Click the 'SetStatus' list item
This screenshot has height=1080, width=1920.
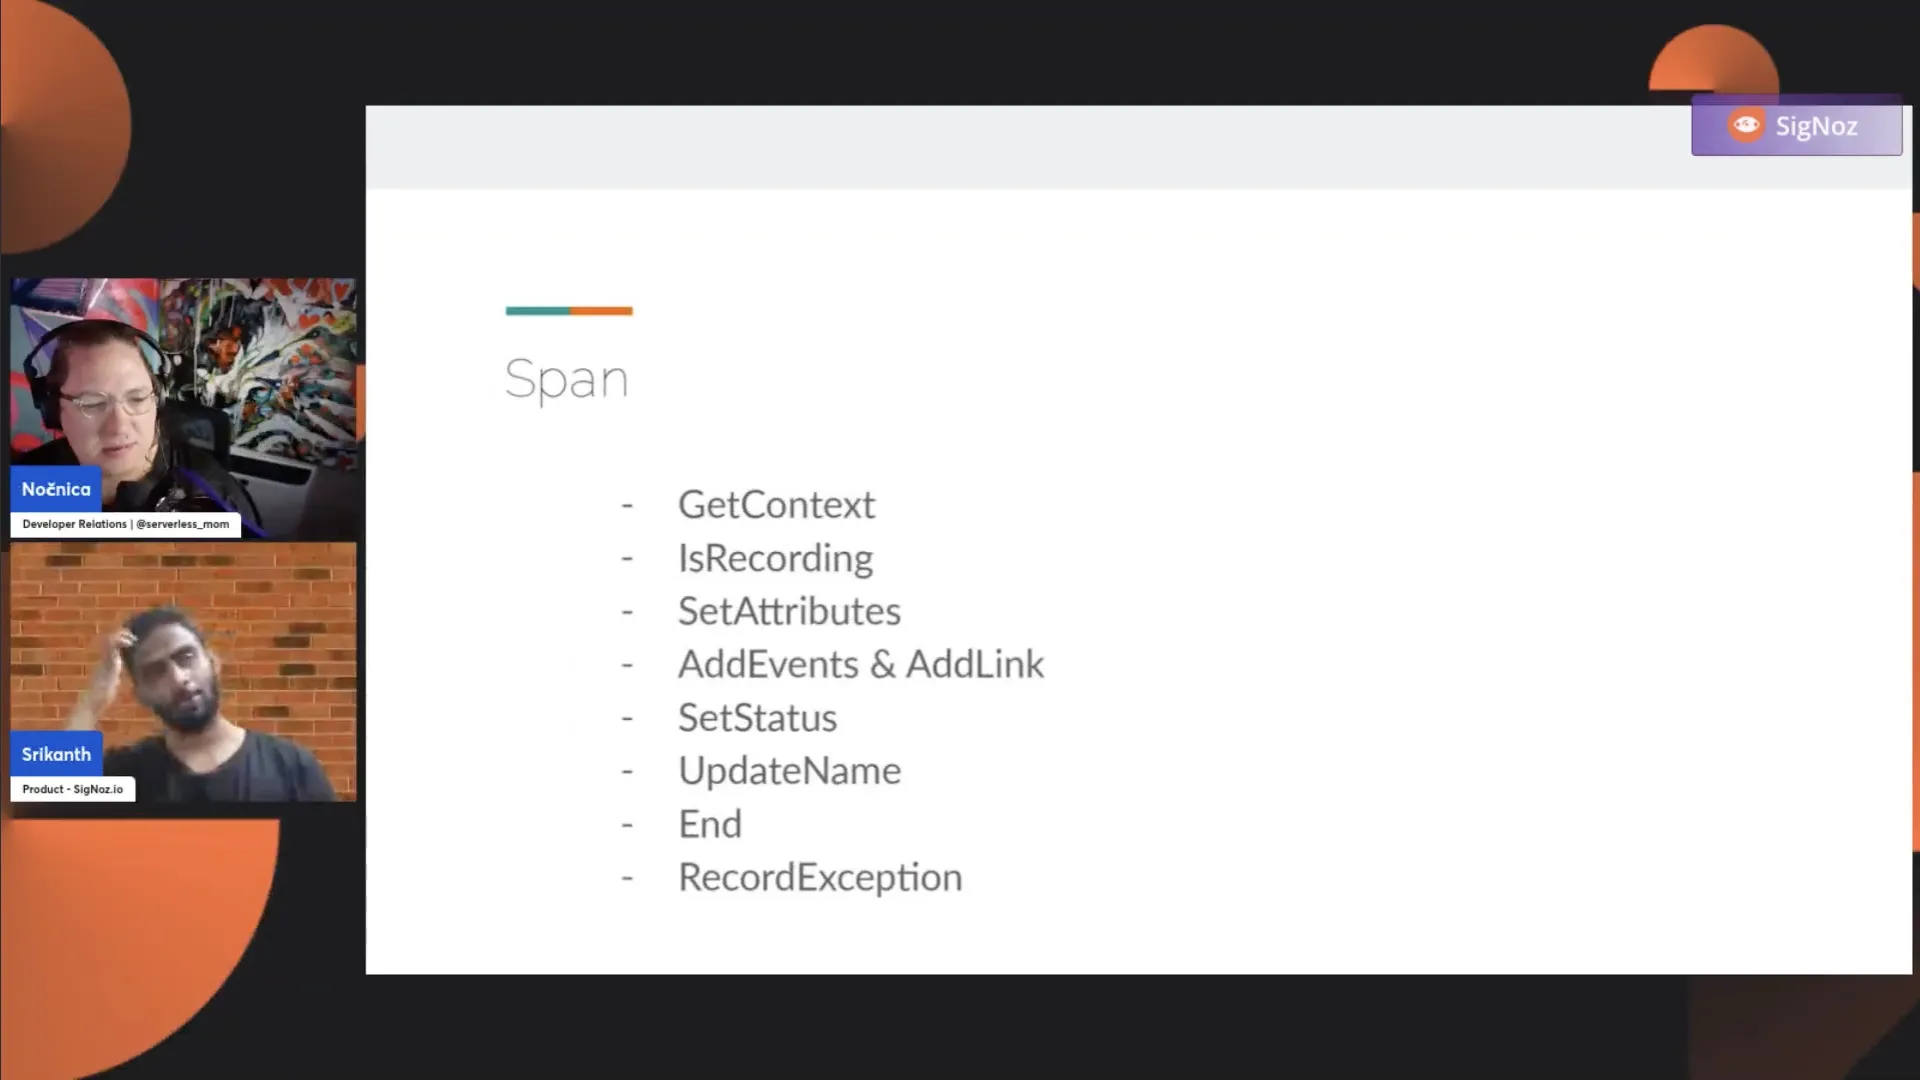coord(757,718)
